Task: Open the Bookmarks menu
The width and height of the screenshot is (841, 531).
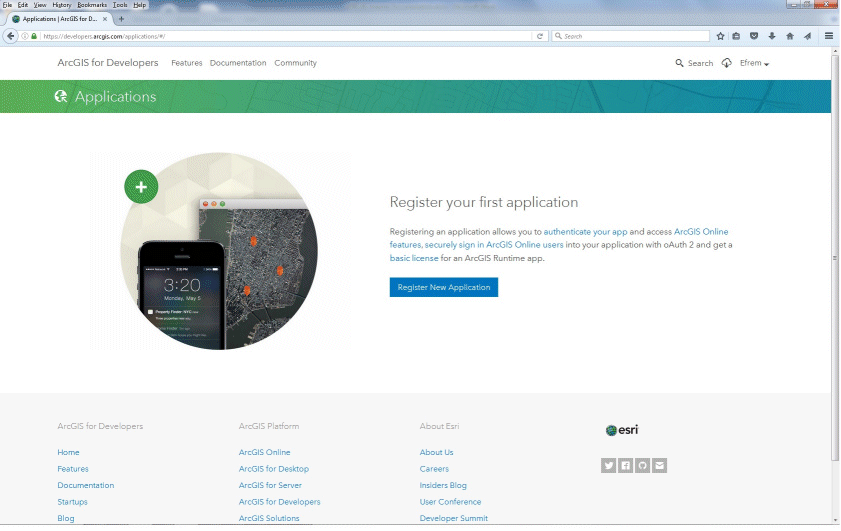Action: click(x=92, y=5)
